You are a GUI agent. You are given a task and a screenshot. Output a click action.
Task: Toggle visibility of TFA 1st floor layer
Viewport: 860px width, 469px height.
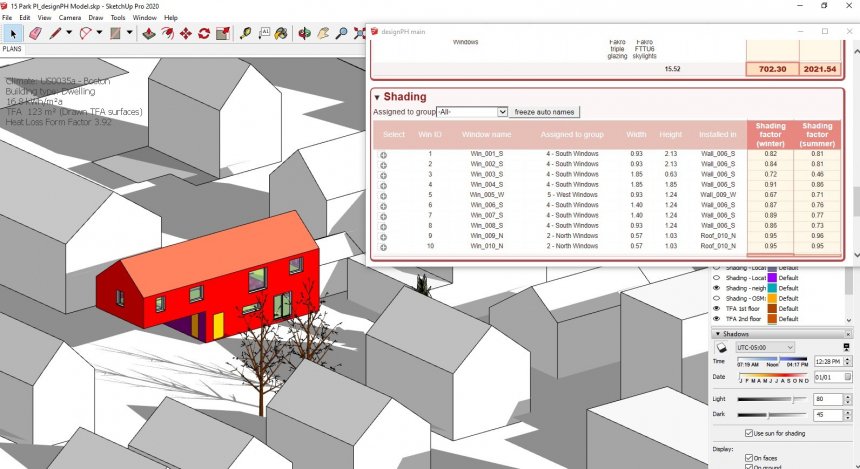coord(716,308)
